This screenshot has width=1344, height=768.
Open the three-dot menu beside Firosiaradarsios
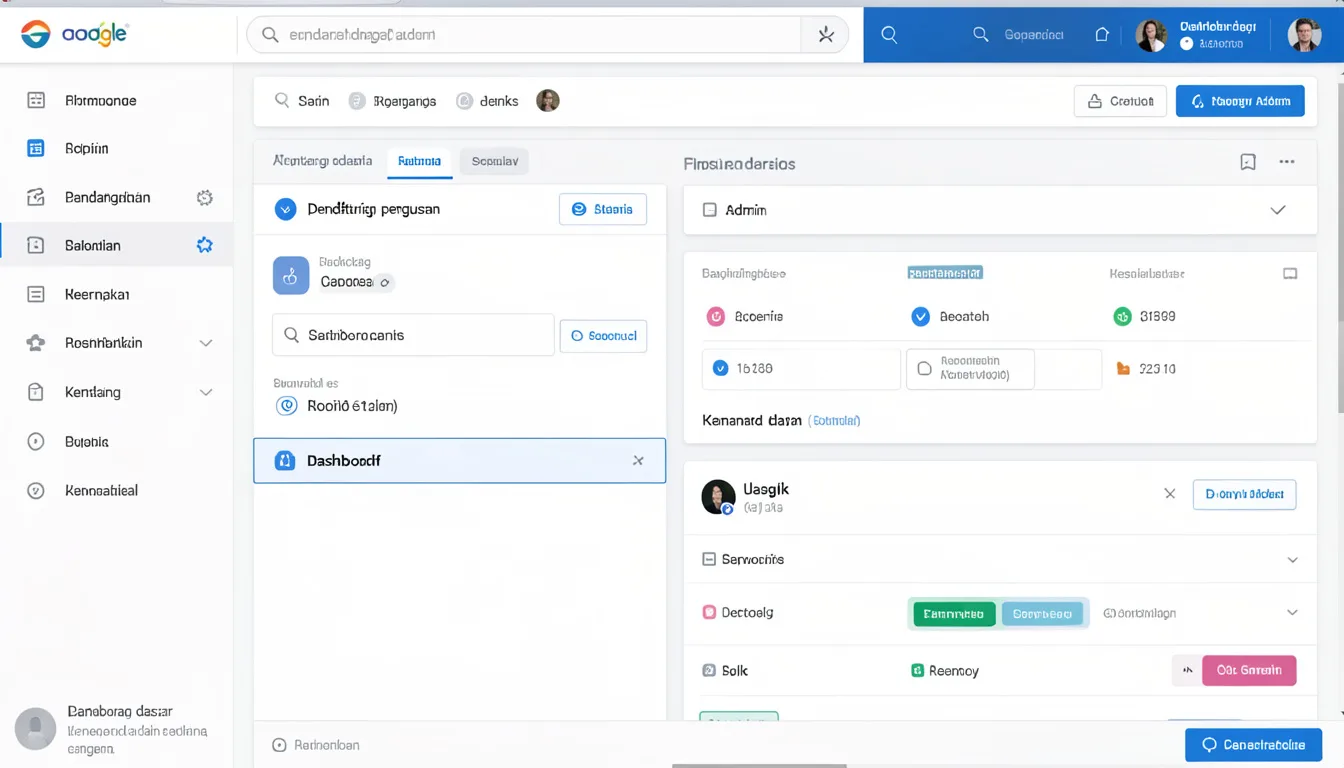(x=1287, y=162)
